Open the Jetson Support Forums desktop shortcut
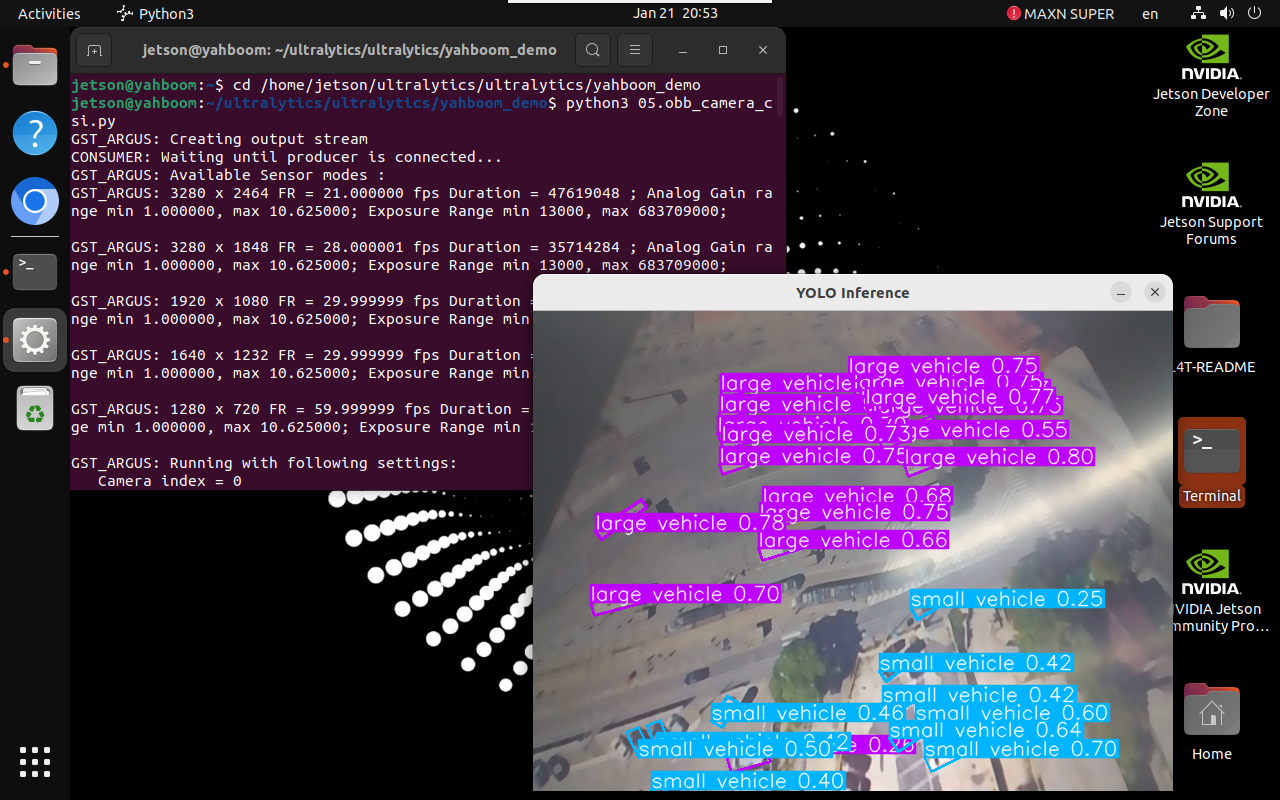 1211,204
